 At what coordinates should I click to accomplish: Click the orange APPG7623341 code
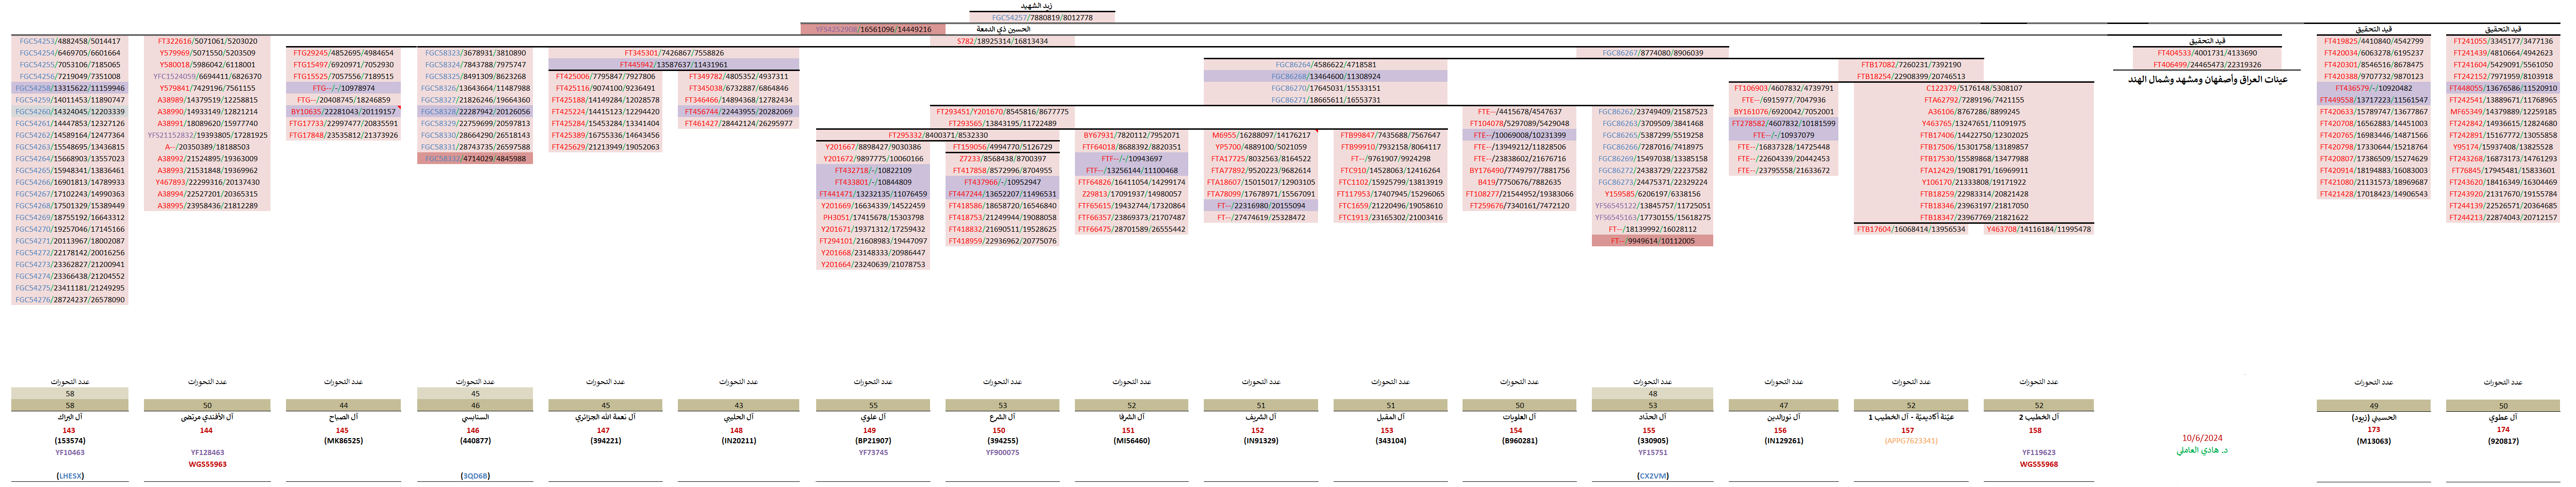[x=1910, y=440]
